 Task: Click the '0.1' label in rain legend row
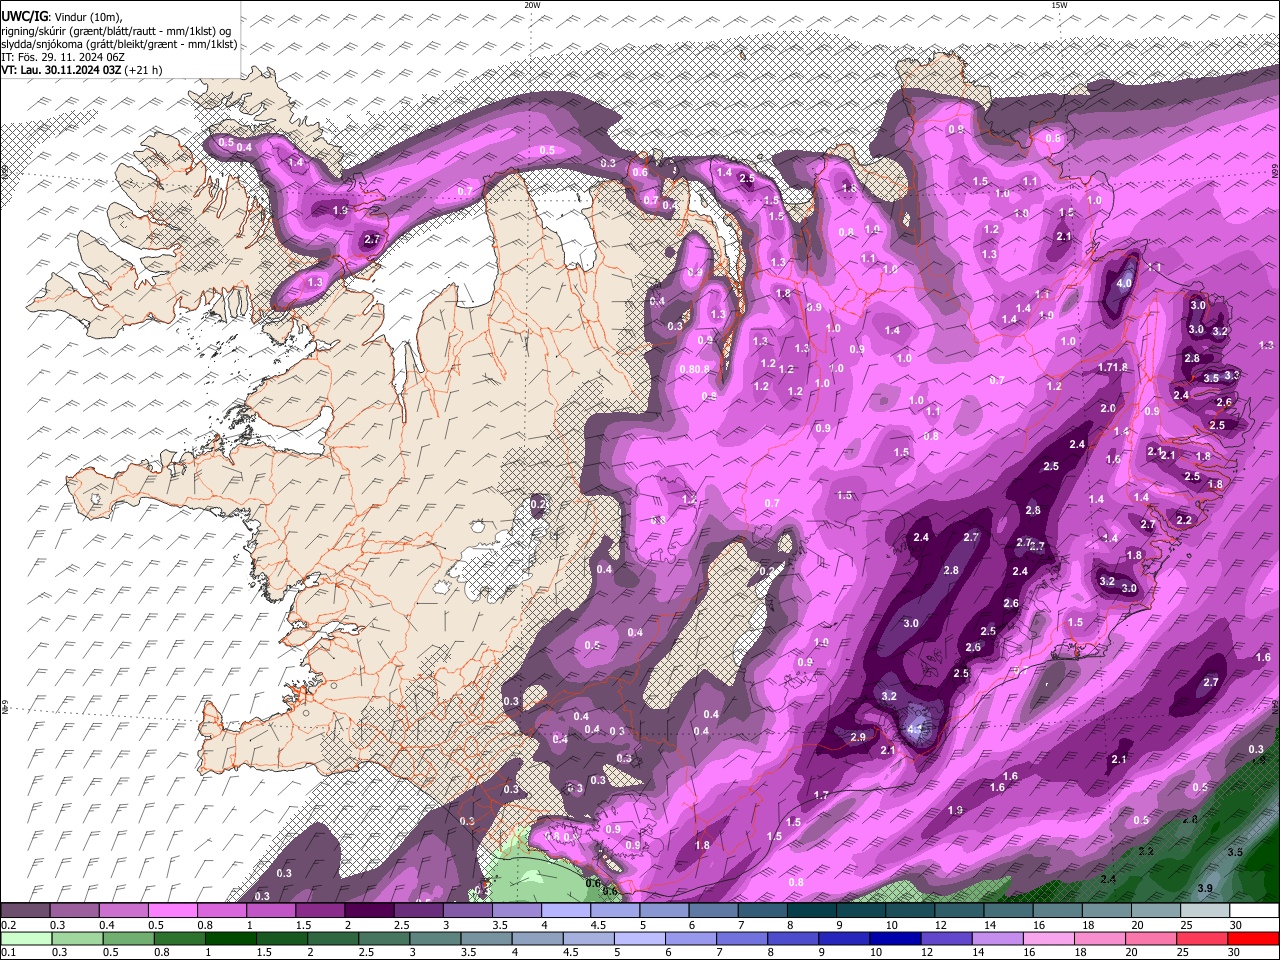coord(8,953)
